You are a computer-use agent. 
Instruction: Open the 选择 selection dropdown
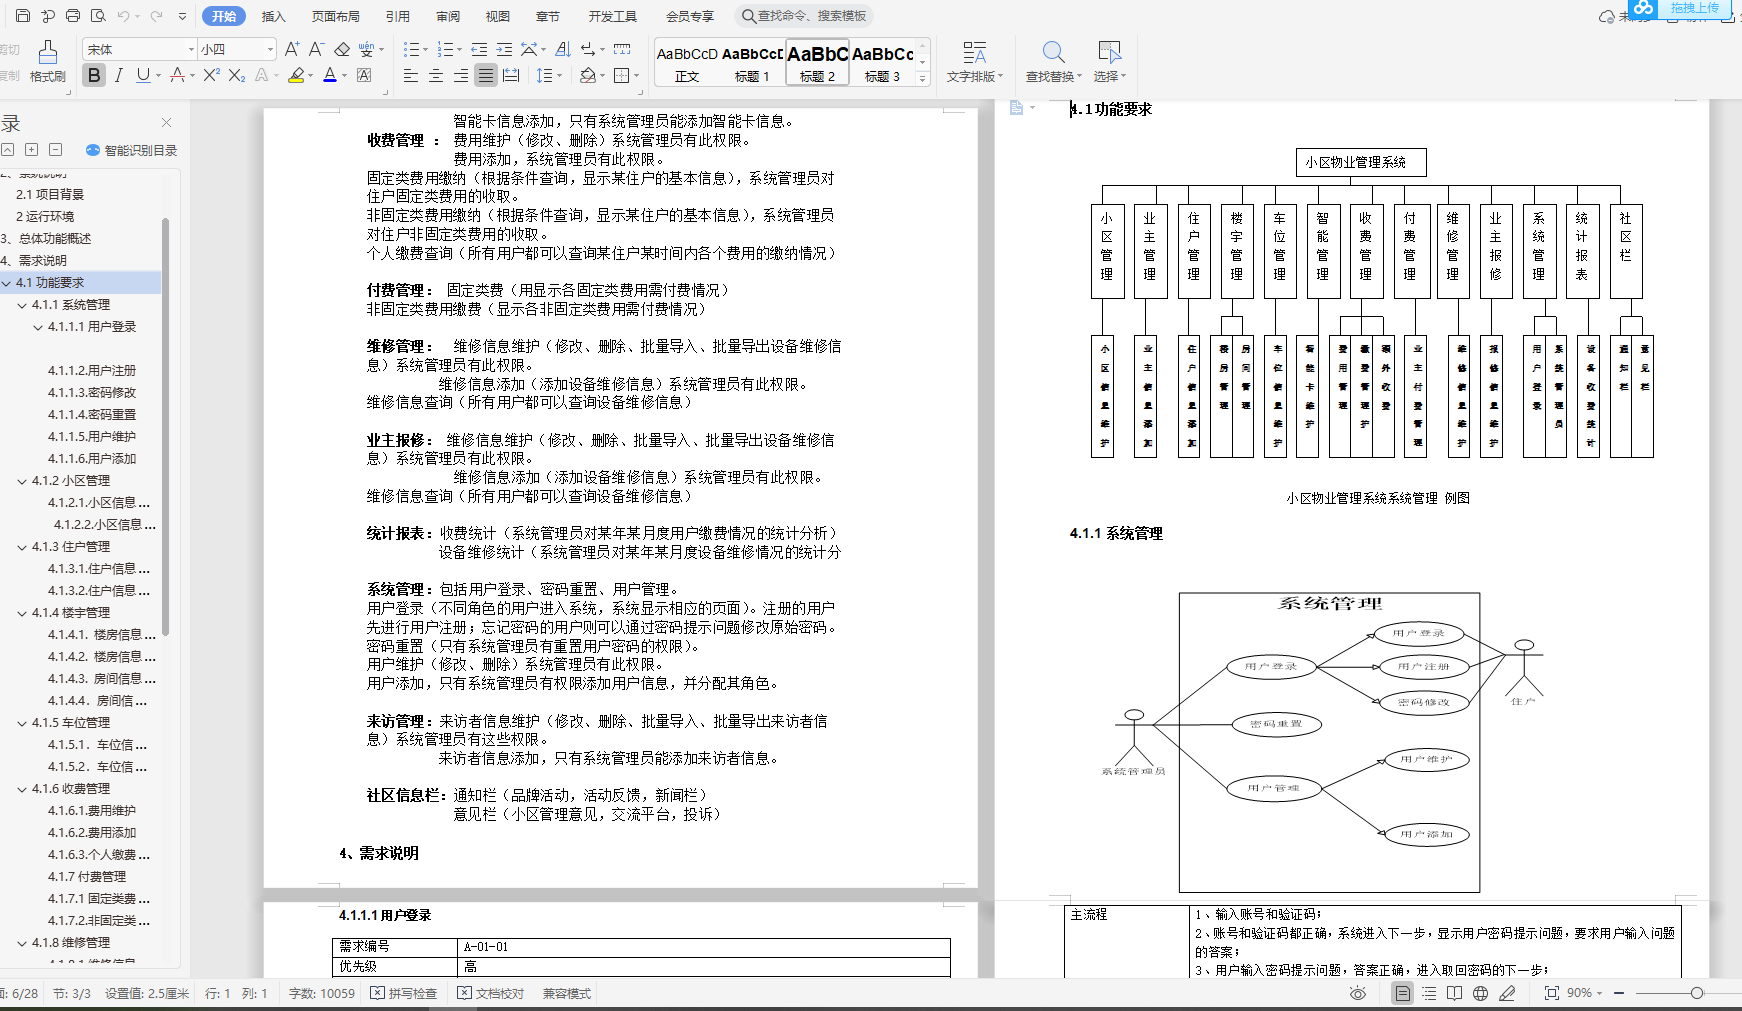(1109, 62)
